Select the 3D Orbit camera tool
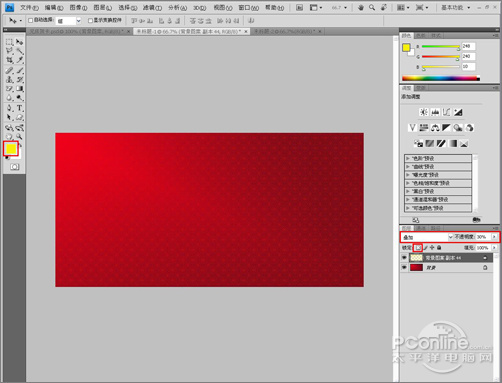The image size is (502, 383). 20,128
